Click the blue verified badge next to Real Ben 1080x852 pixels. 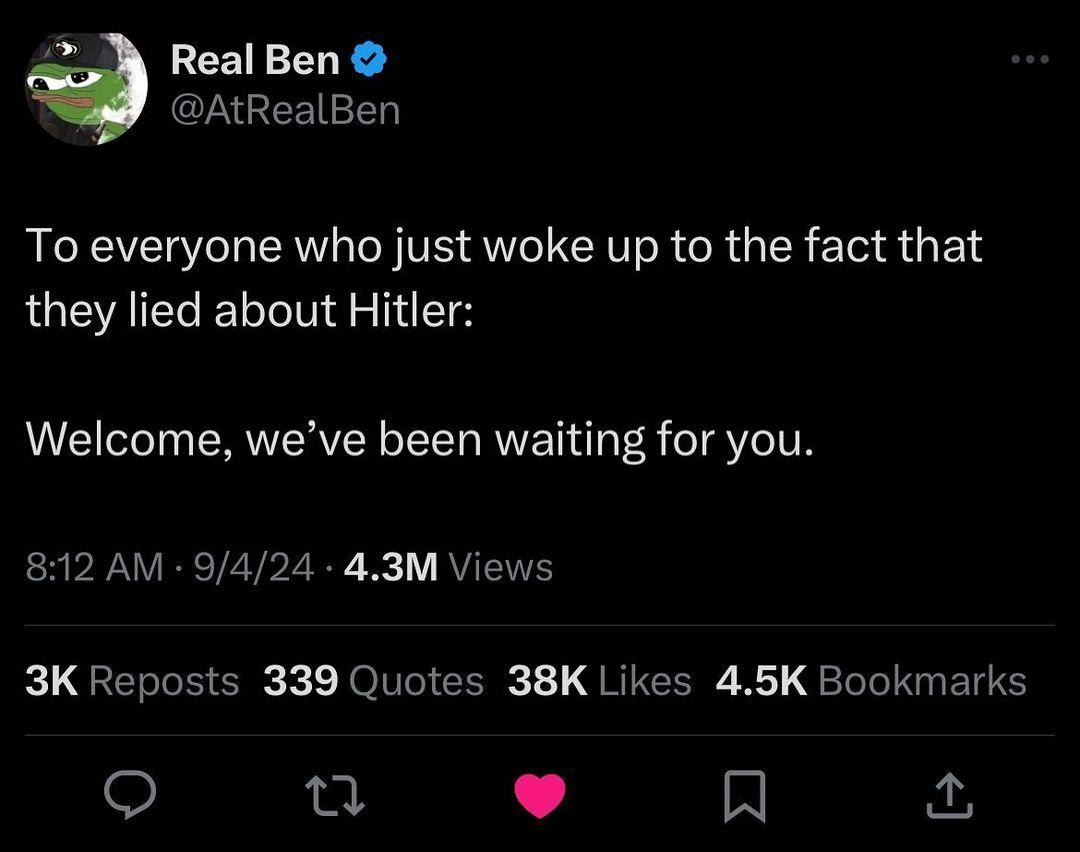tap(370, 57)
